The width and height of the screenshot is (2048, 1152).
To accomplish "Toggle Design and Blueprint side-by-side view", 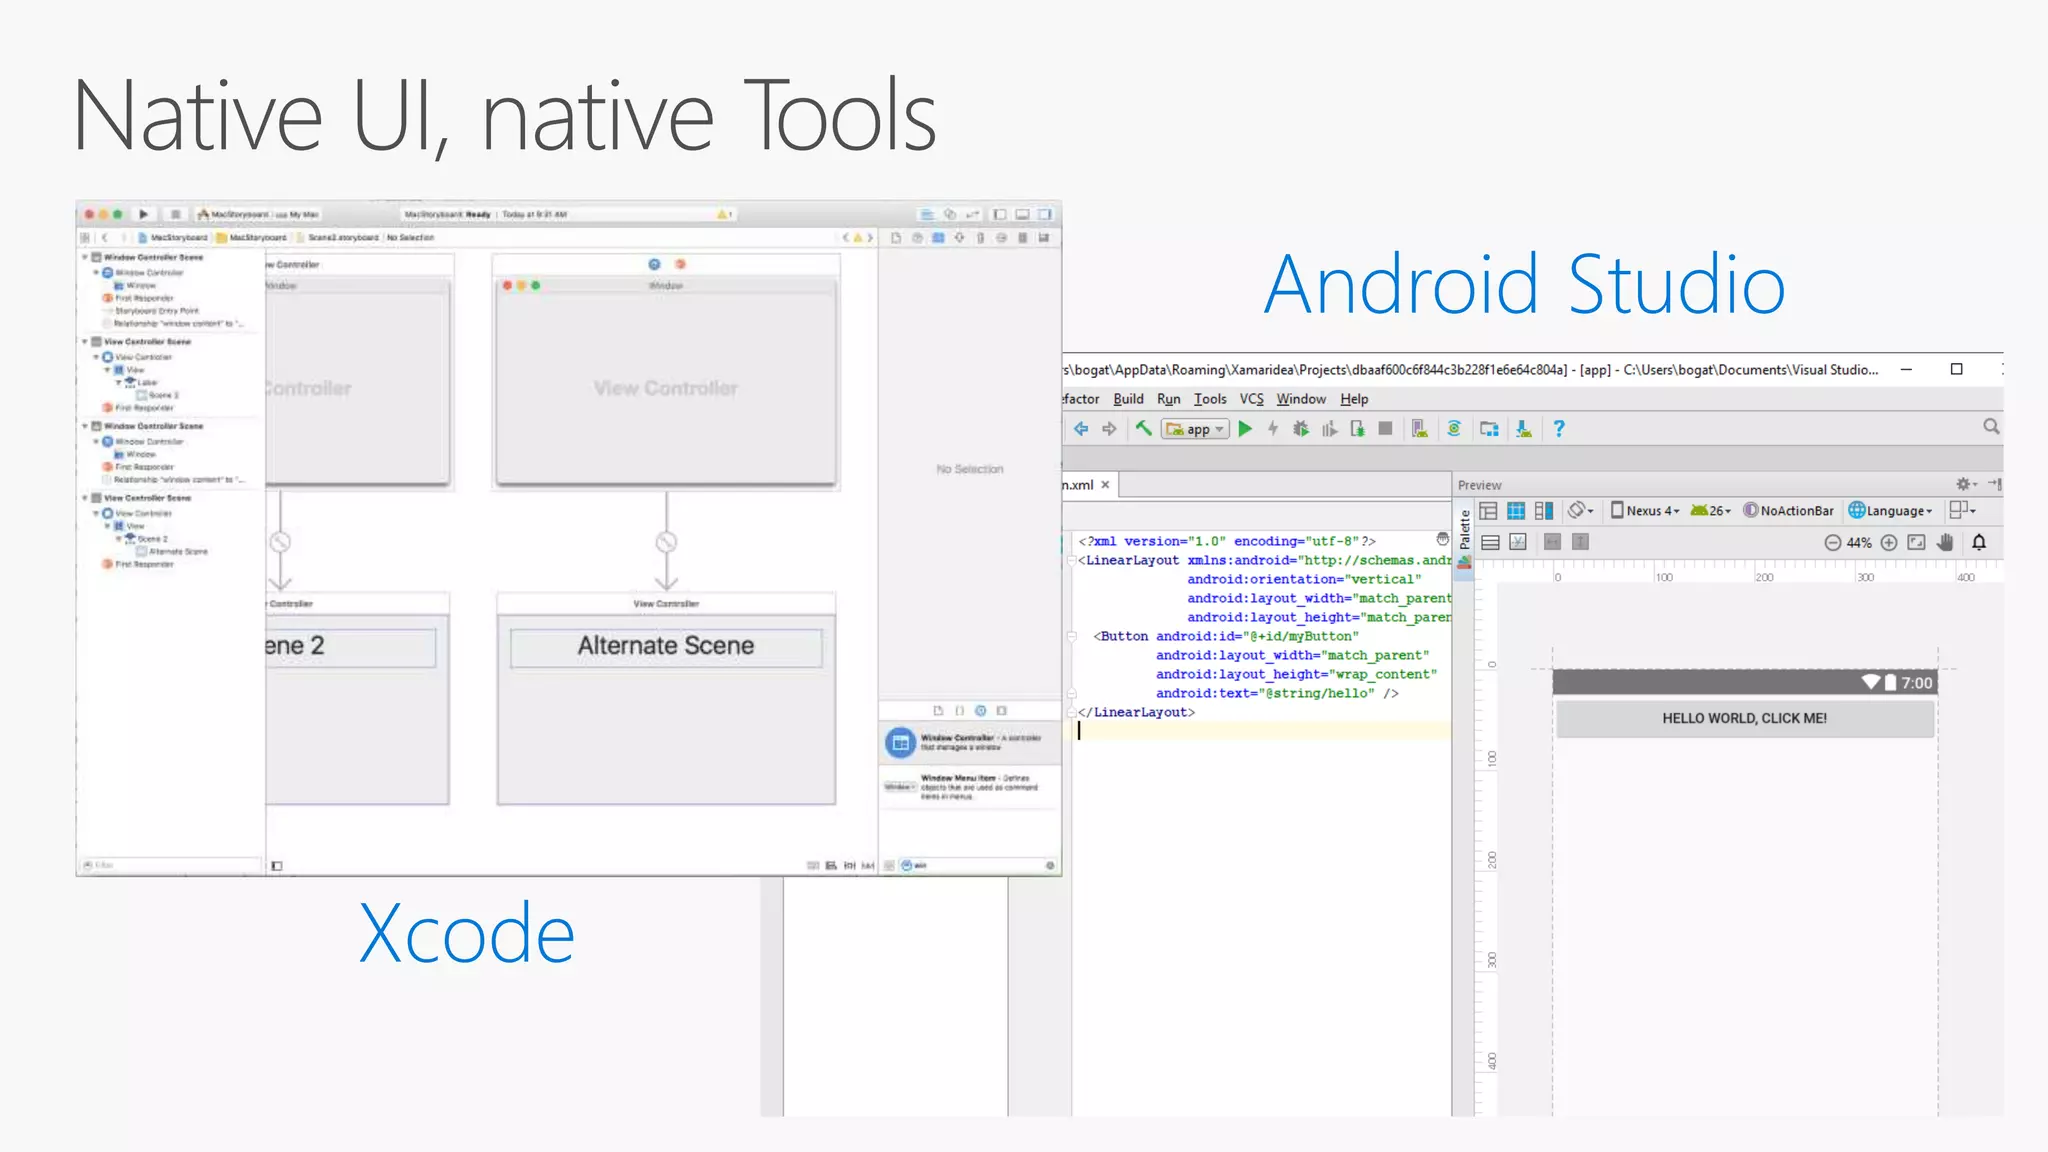I will click(1544, 511).
